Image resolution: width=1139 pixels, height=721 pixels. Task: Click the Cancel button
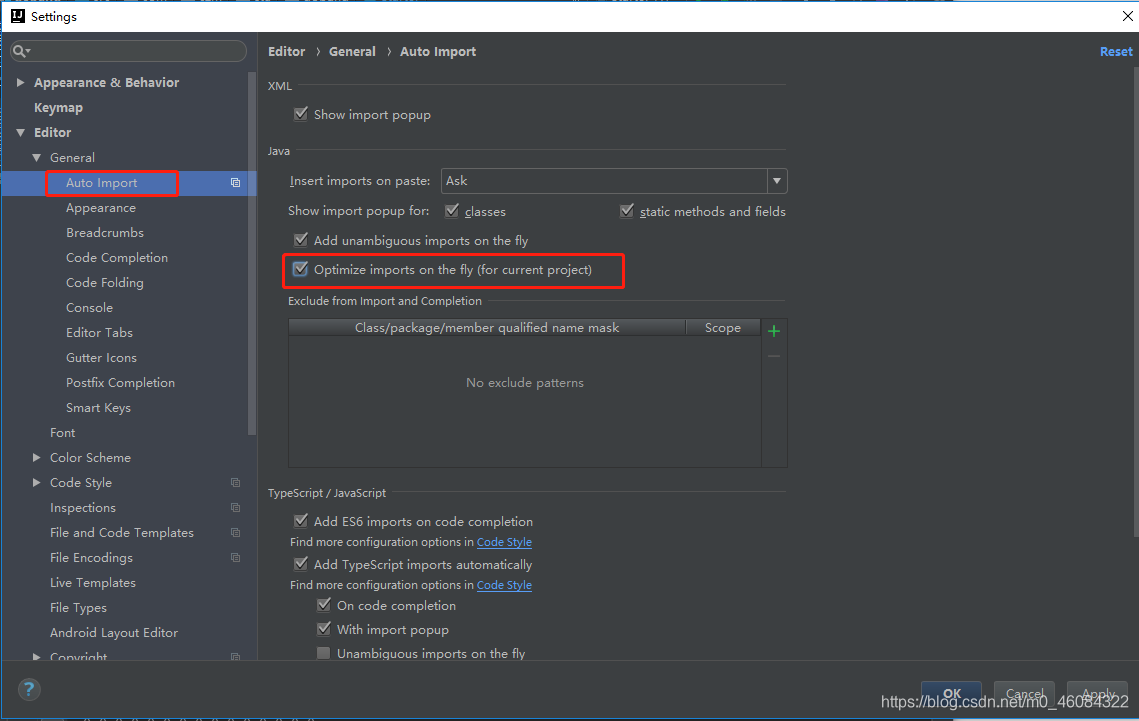coord(1024,693)
